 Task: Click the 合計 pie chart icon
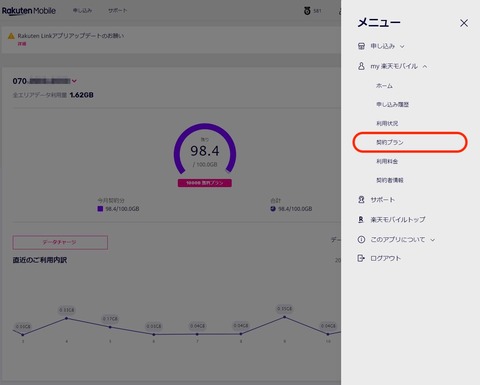(x=273, y=209)
